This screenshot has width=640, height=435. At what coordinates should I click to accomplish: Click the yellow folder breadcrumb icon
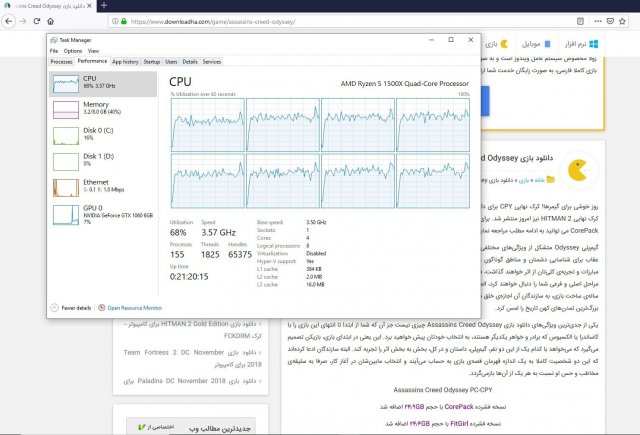point(551,180)
